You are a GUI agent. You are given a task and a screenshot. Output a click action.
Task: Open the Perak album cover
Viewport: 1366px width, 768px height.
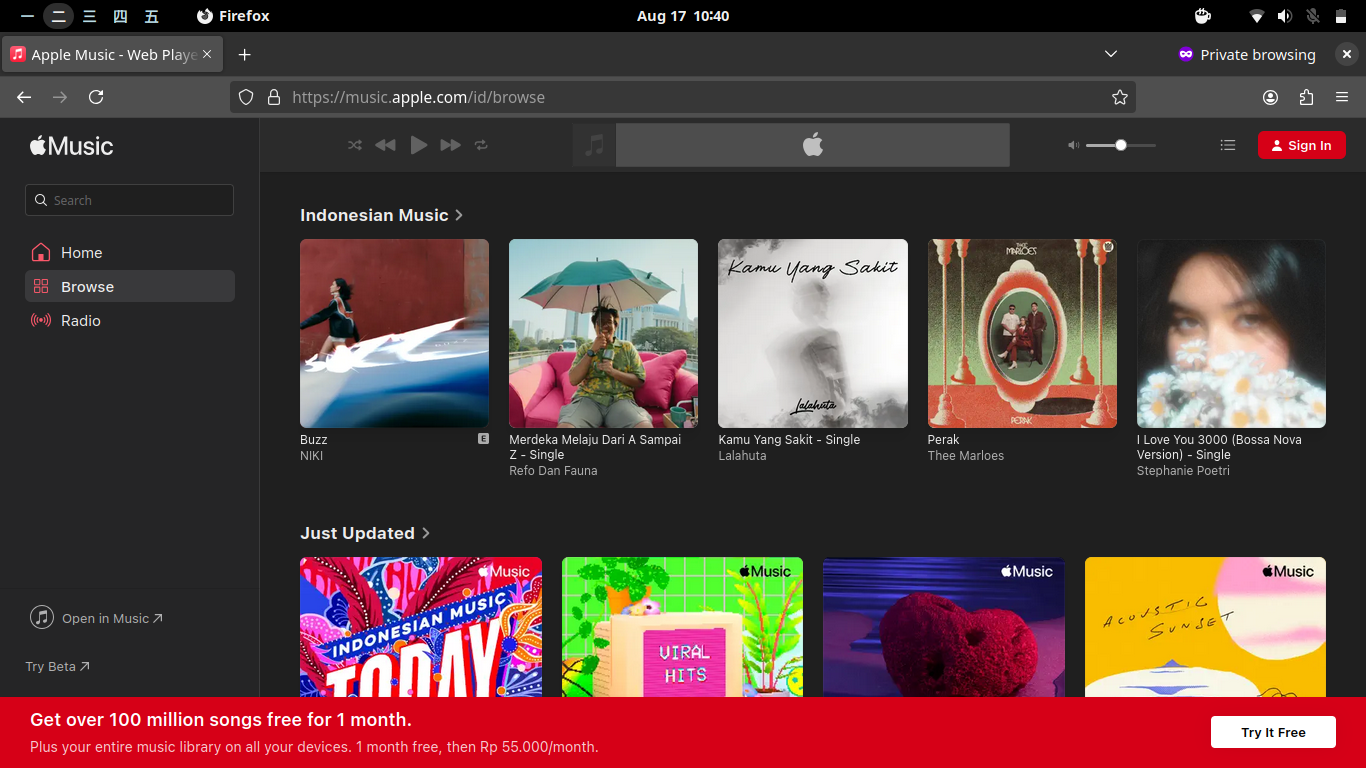[x=1022, y=333]
